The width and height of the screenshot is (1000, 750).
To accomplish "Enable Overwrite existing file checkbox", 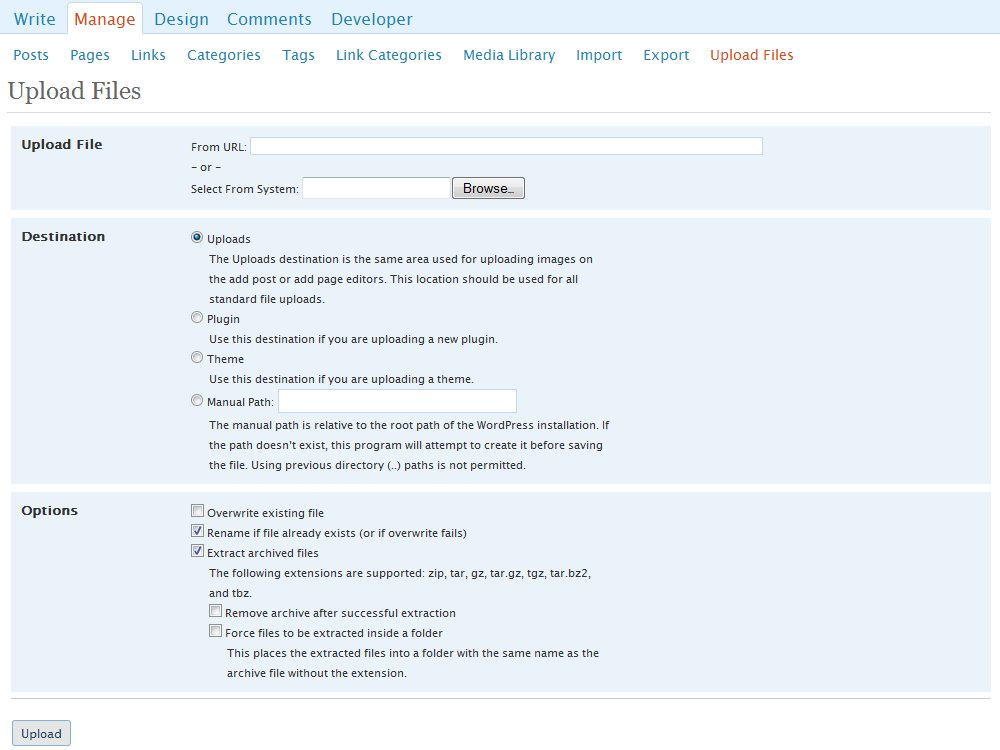I will 198,511.
